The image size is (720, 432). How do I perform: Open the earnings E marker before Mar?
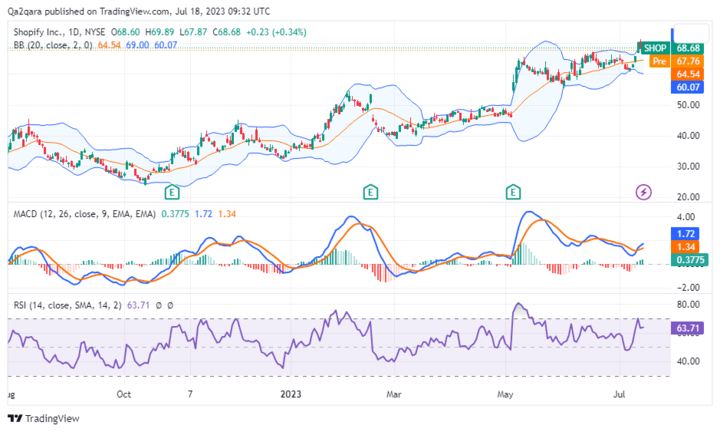(x=371, y=192)
